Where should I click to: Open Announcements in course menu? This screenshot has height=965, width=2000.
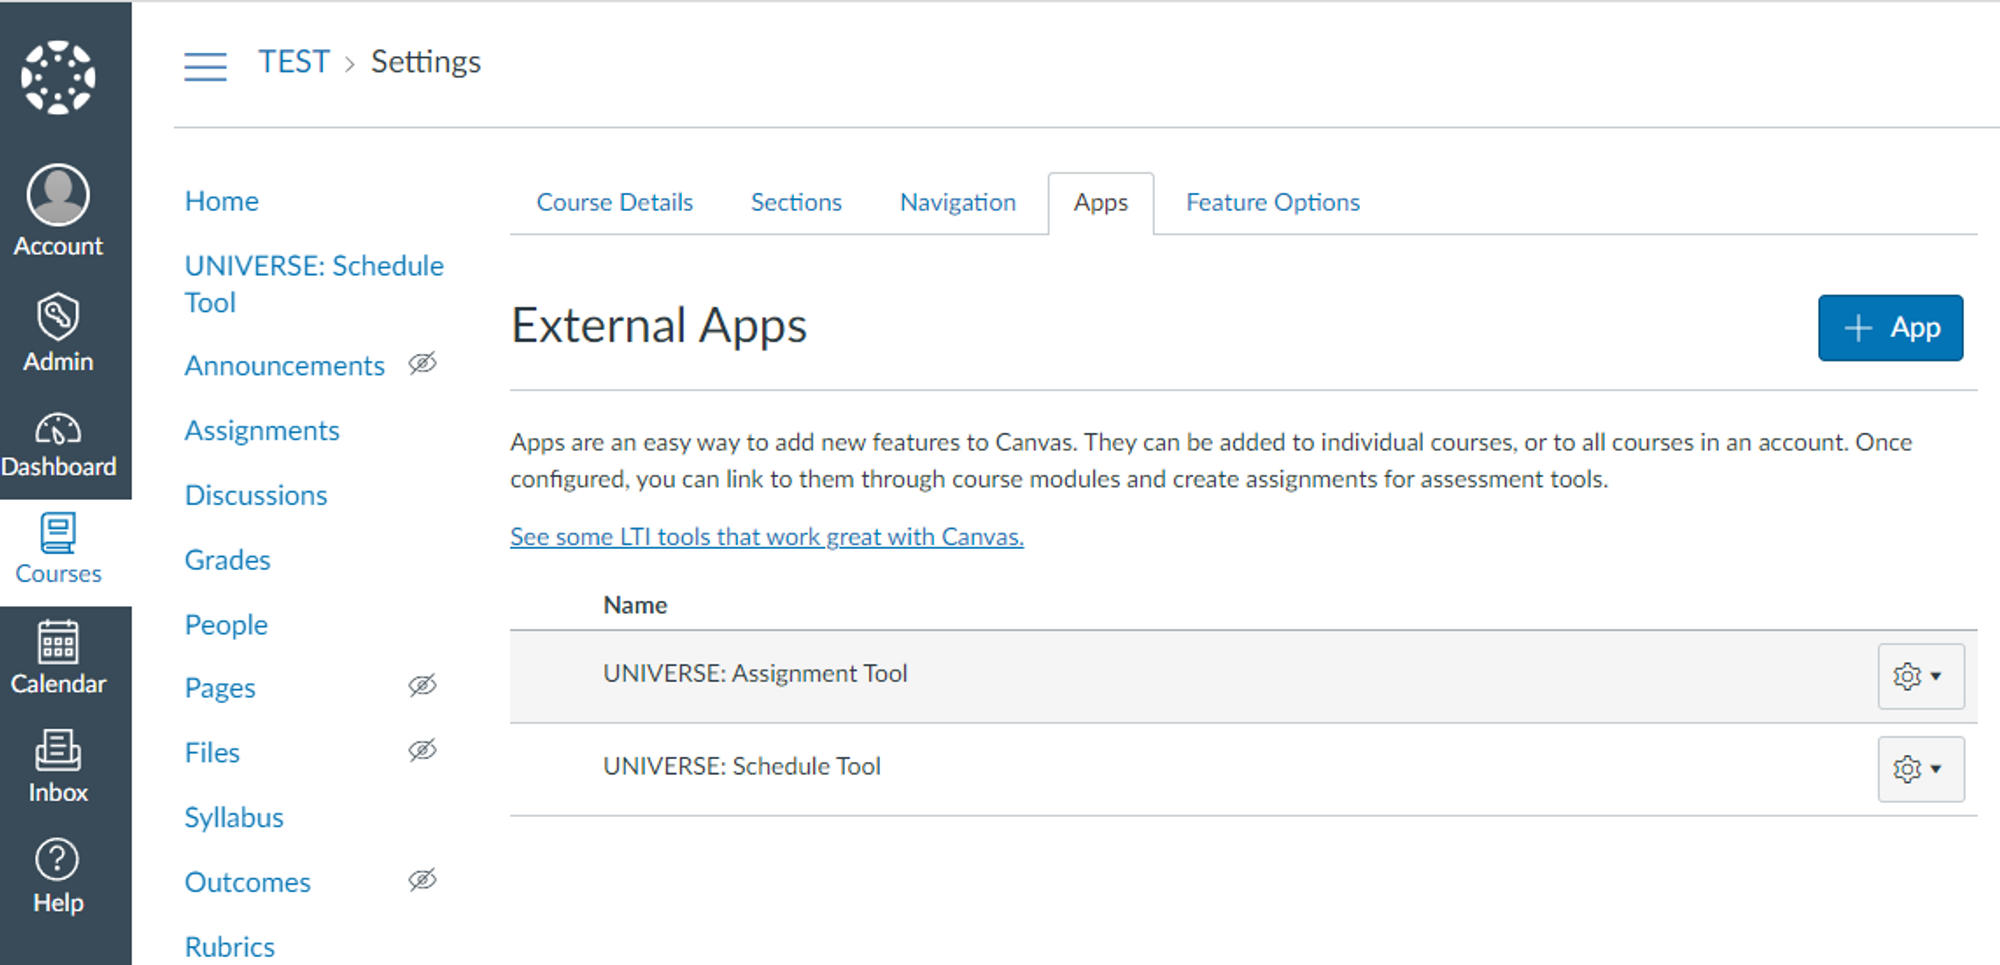click(x=285, y=366)
